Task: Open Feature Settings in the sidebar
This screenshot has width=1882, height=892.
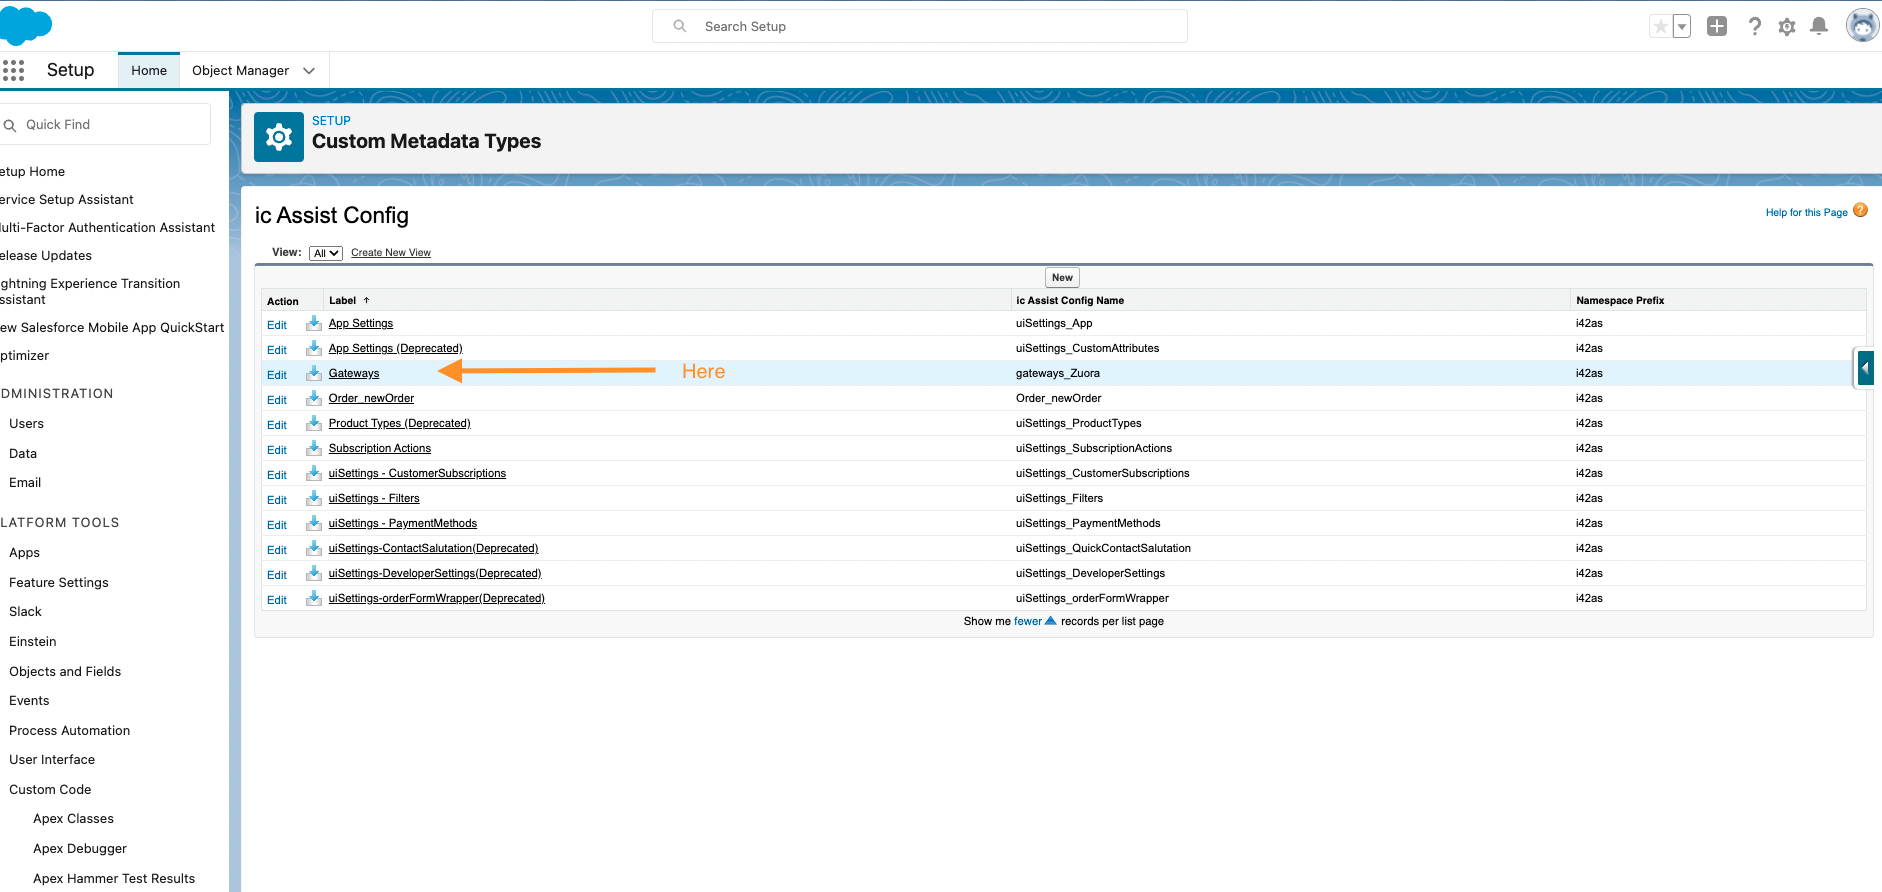Action: click(x=59, y=582)
